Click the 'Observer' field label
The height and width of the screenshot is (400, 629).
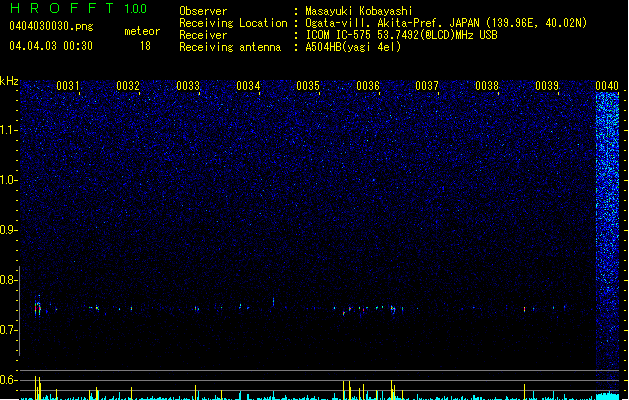click(x=203, y=11)
